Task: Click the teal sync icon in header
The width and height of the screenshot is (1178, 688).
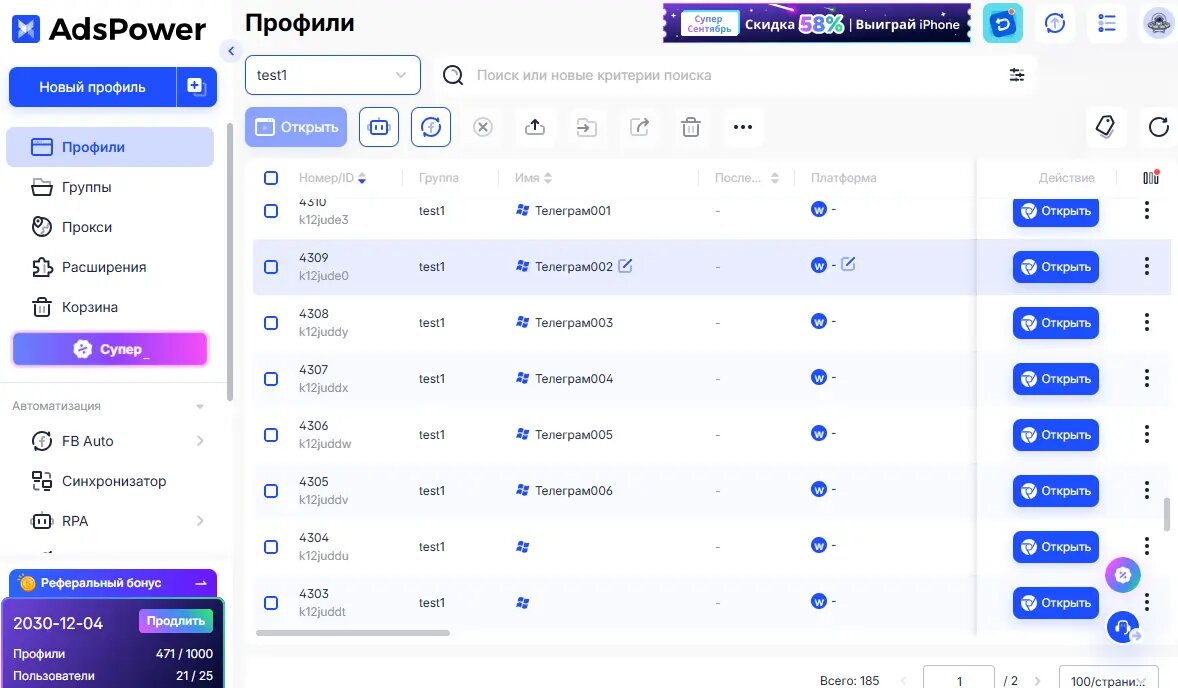Action: pyautogui.click(x=1003, y=23)
